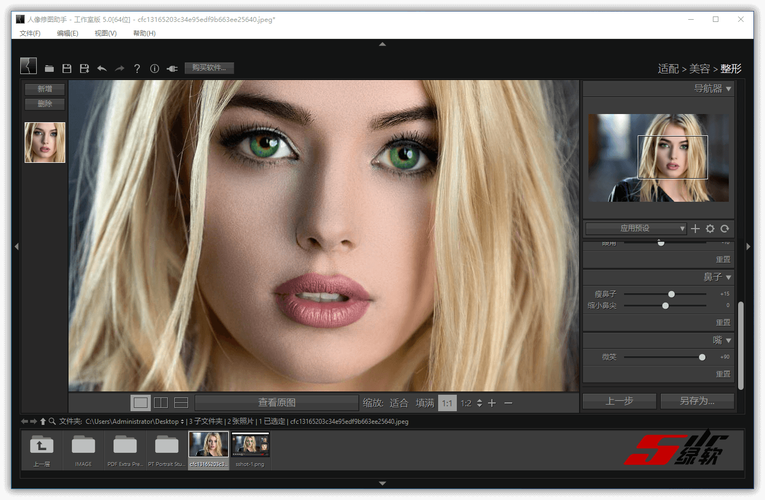Go to the 美容 step tab
Screen dimensions: 765x500
[699, 69]
